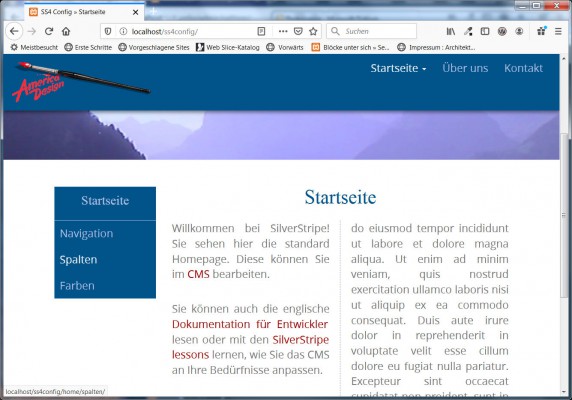
Task: Click the America Design logo
Action: tap(81, 82)
